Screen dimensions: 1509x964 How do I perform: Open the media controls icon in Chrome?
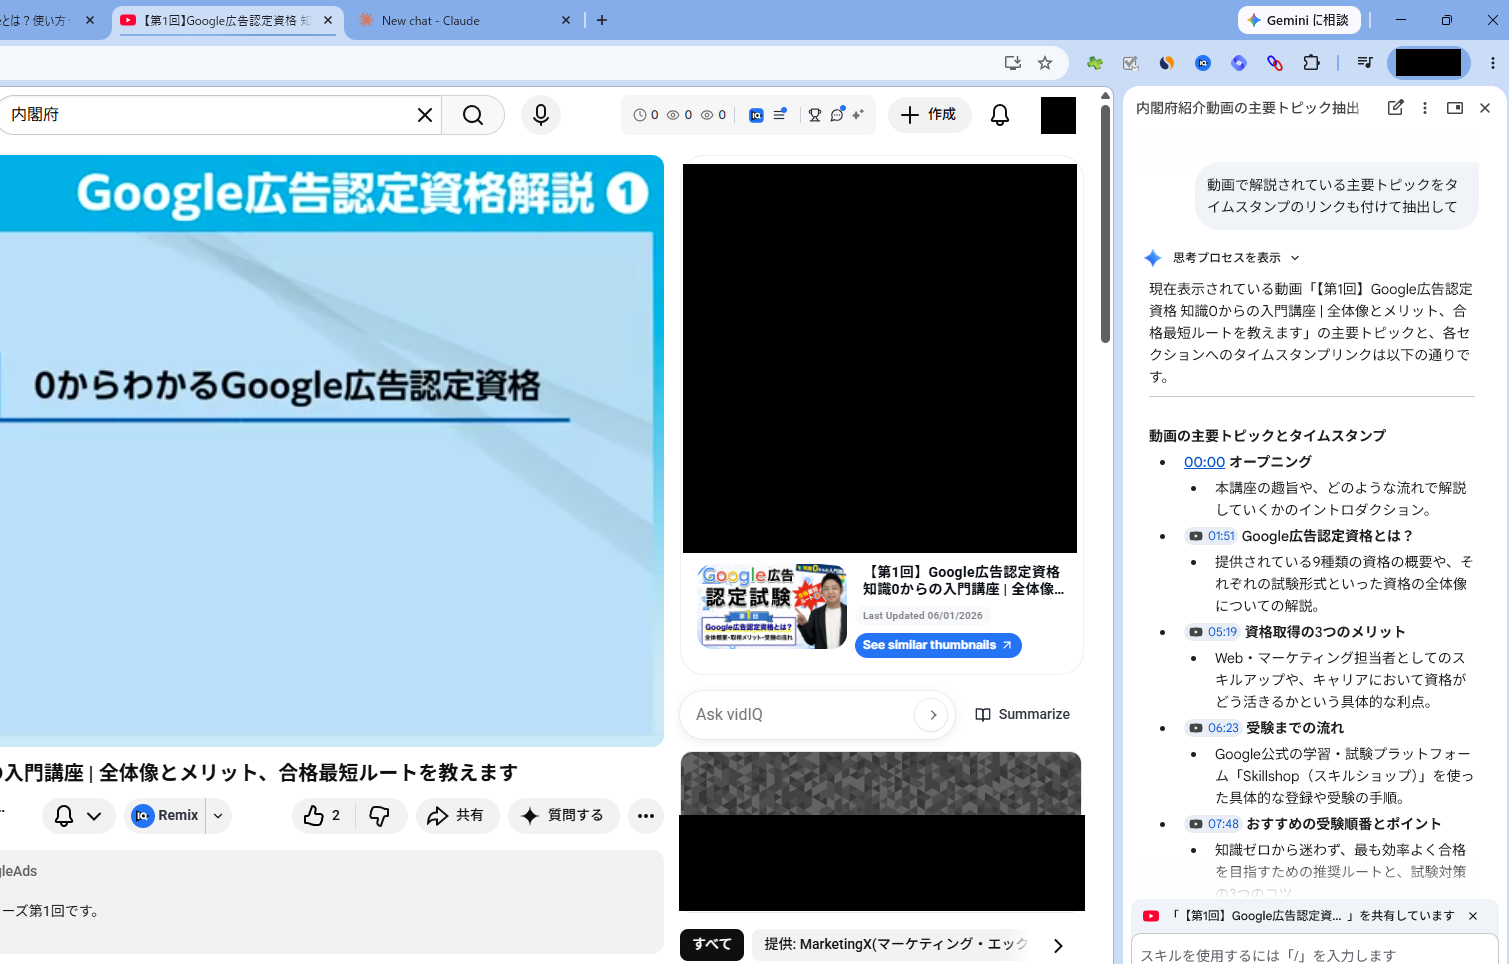pyautogui.click(x=1364, y=63)
